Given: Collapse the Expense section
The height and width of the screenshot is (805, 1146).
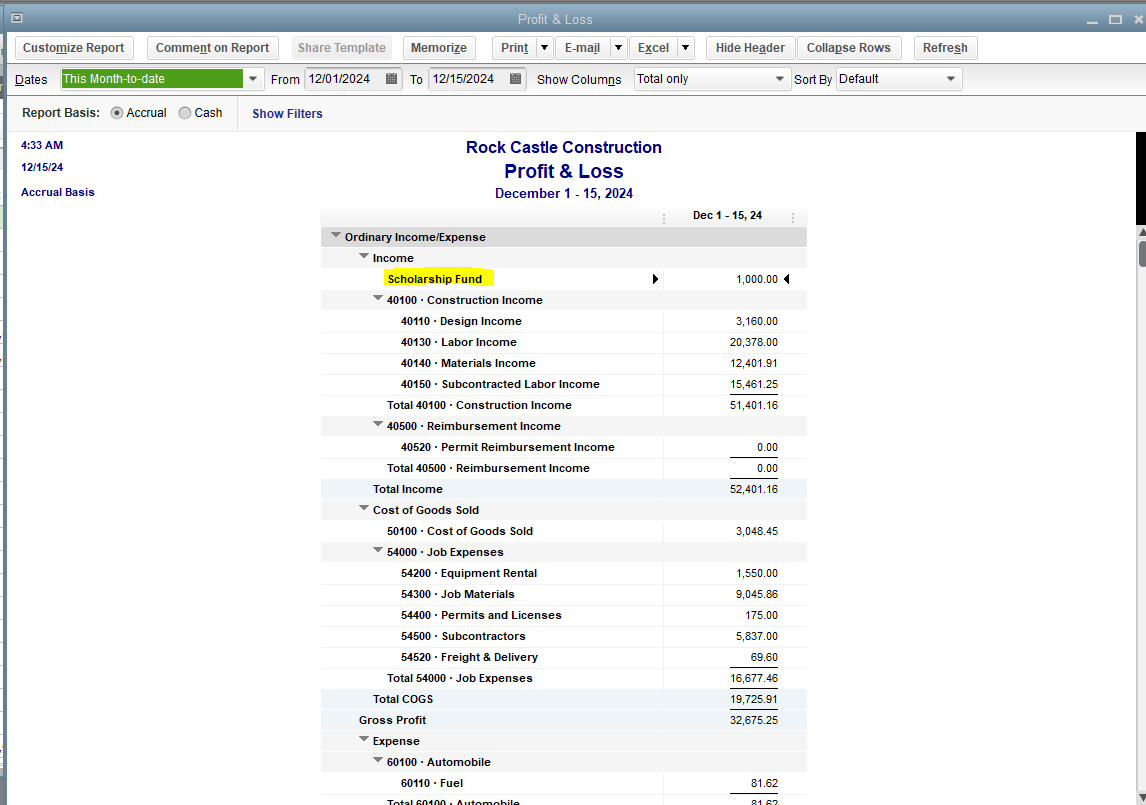Looking at the screenshot, I should click(x=364, y=739).
